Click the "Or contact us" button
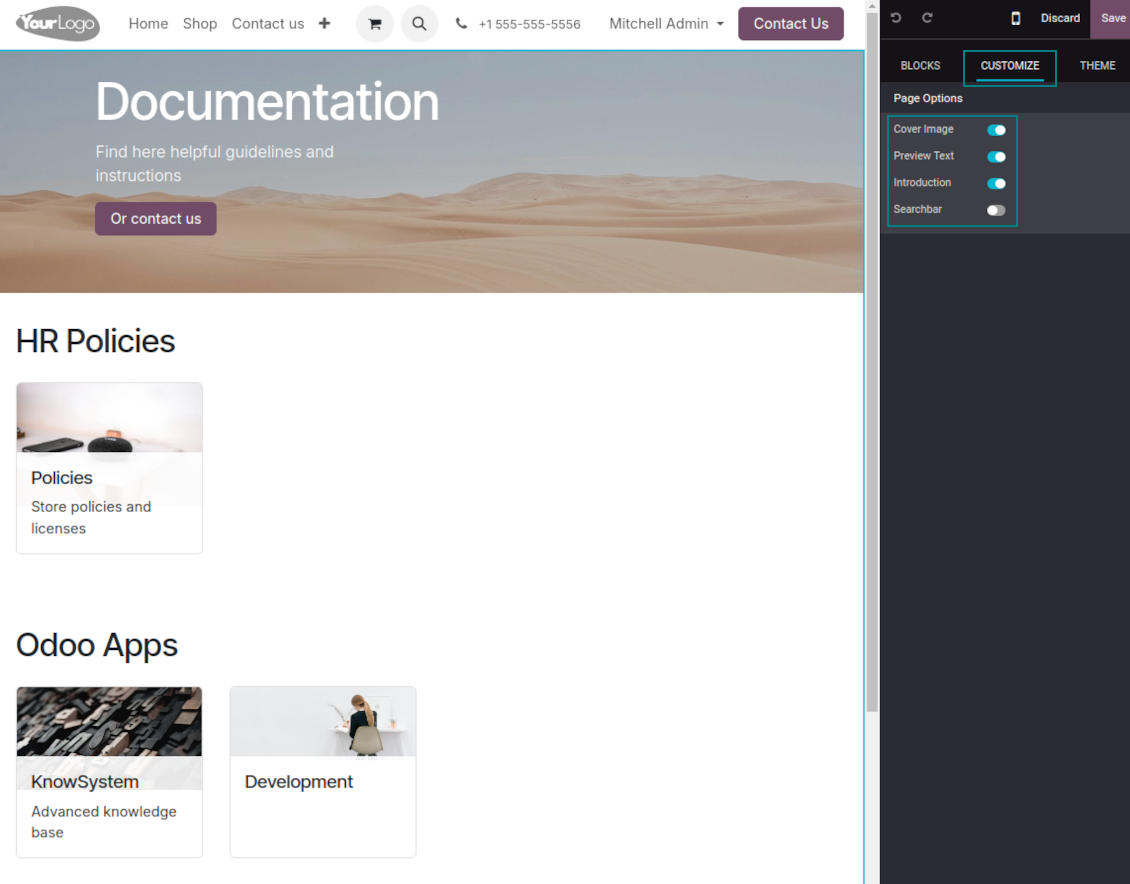 (156, 219)
